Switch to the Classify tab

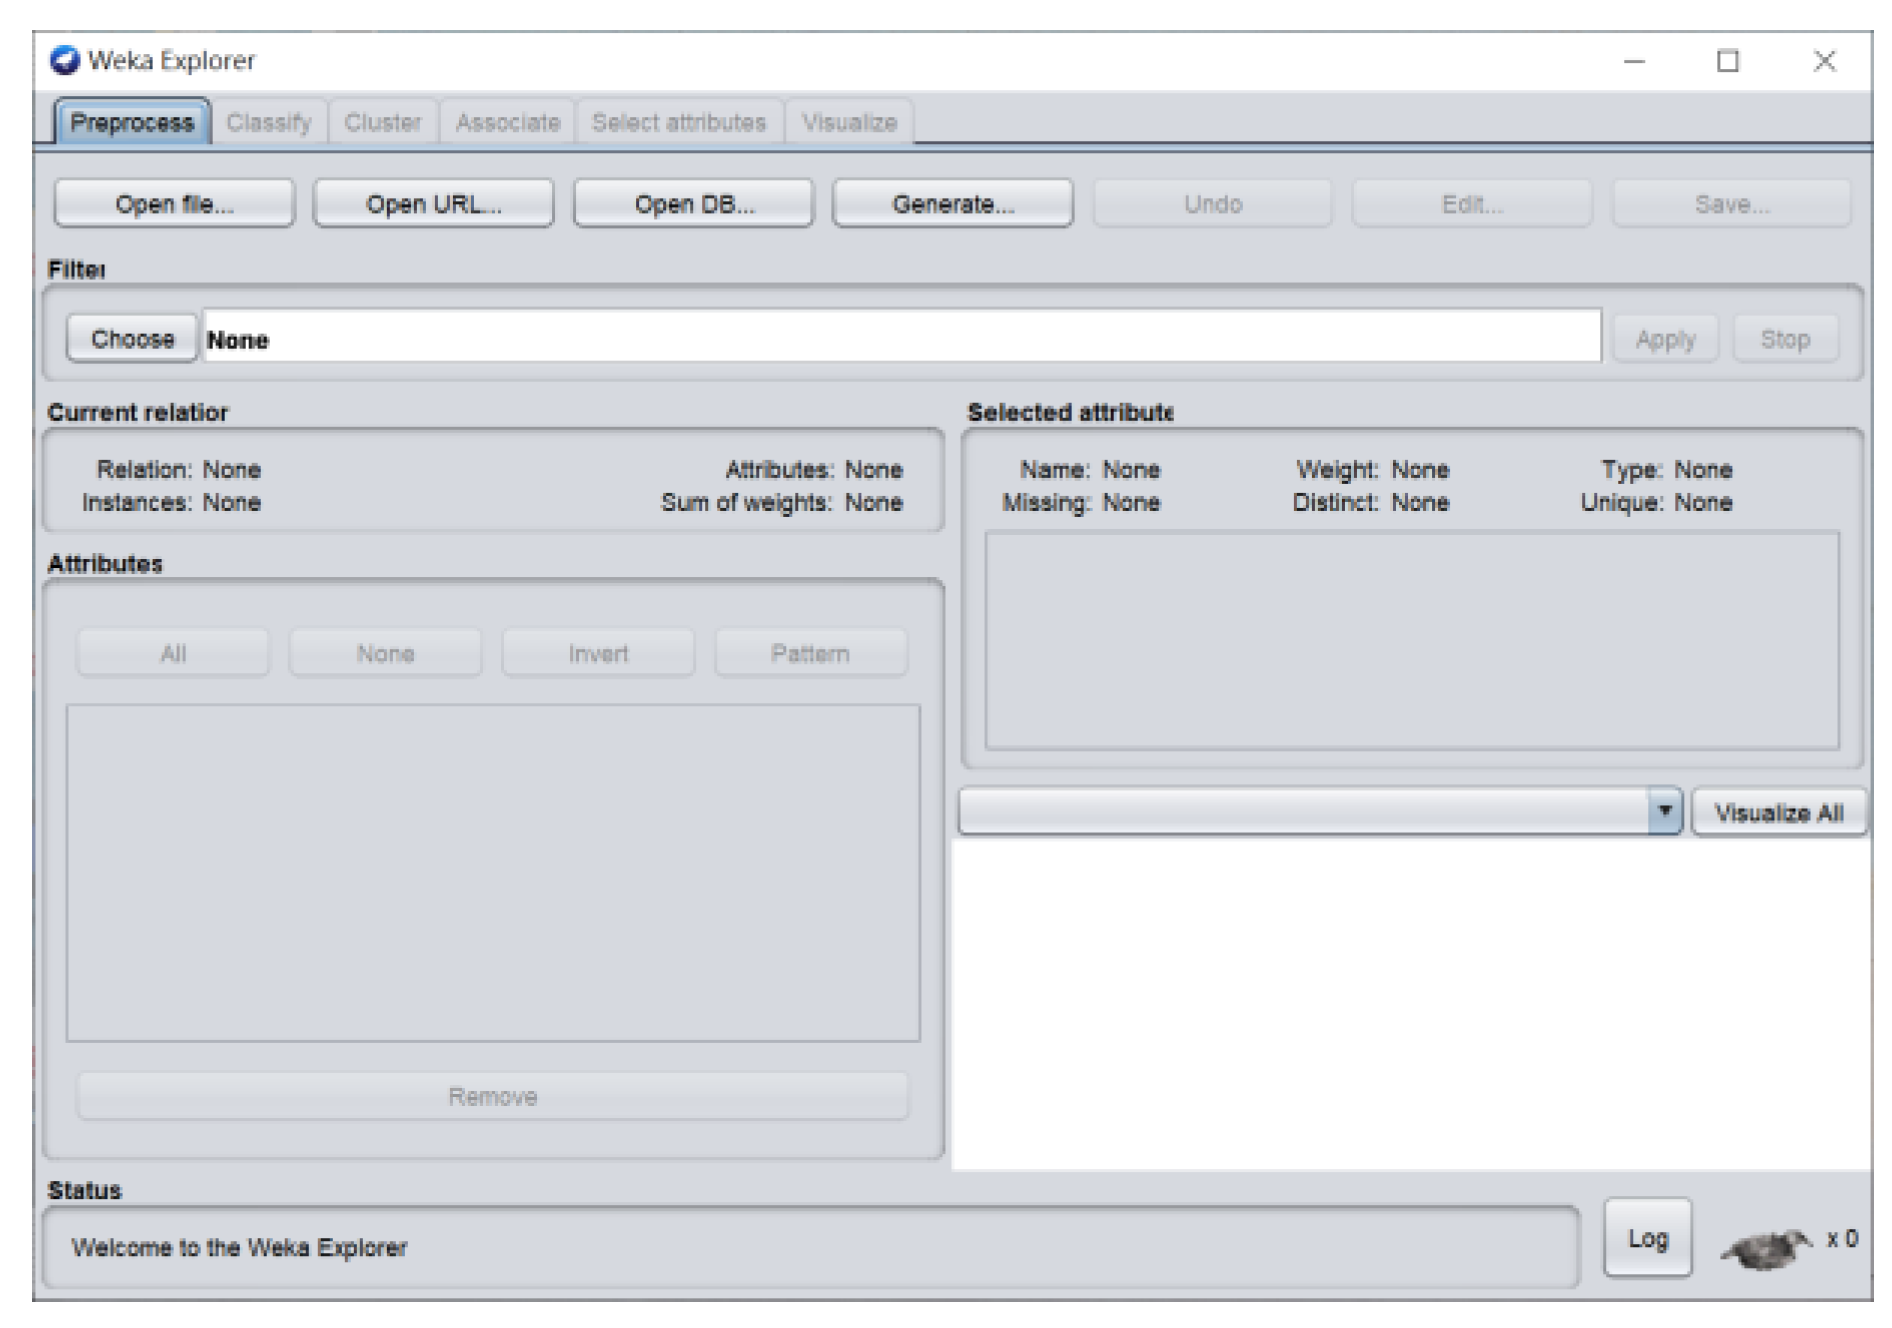[x=268, y=123]
